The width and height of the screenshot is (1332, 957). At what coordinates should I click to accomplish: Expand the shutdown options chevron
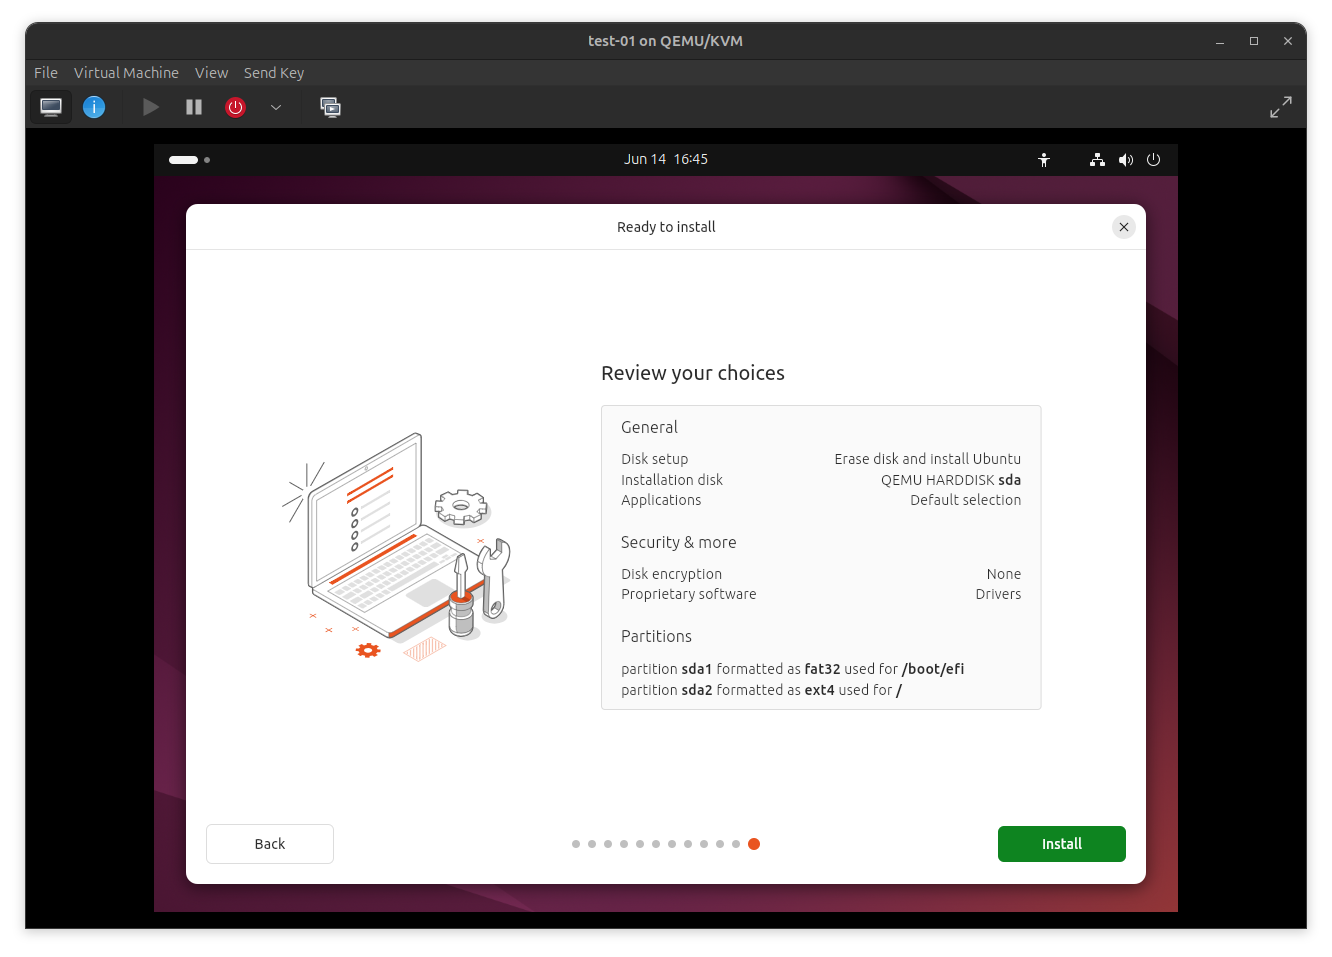(x=276, y=107)
